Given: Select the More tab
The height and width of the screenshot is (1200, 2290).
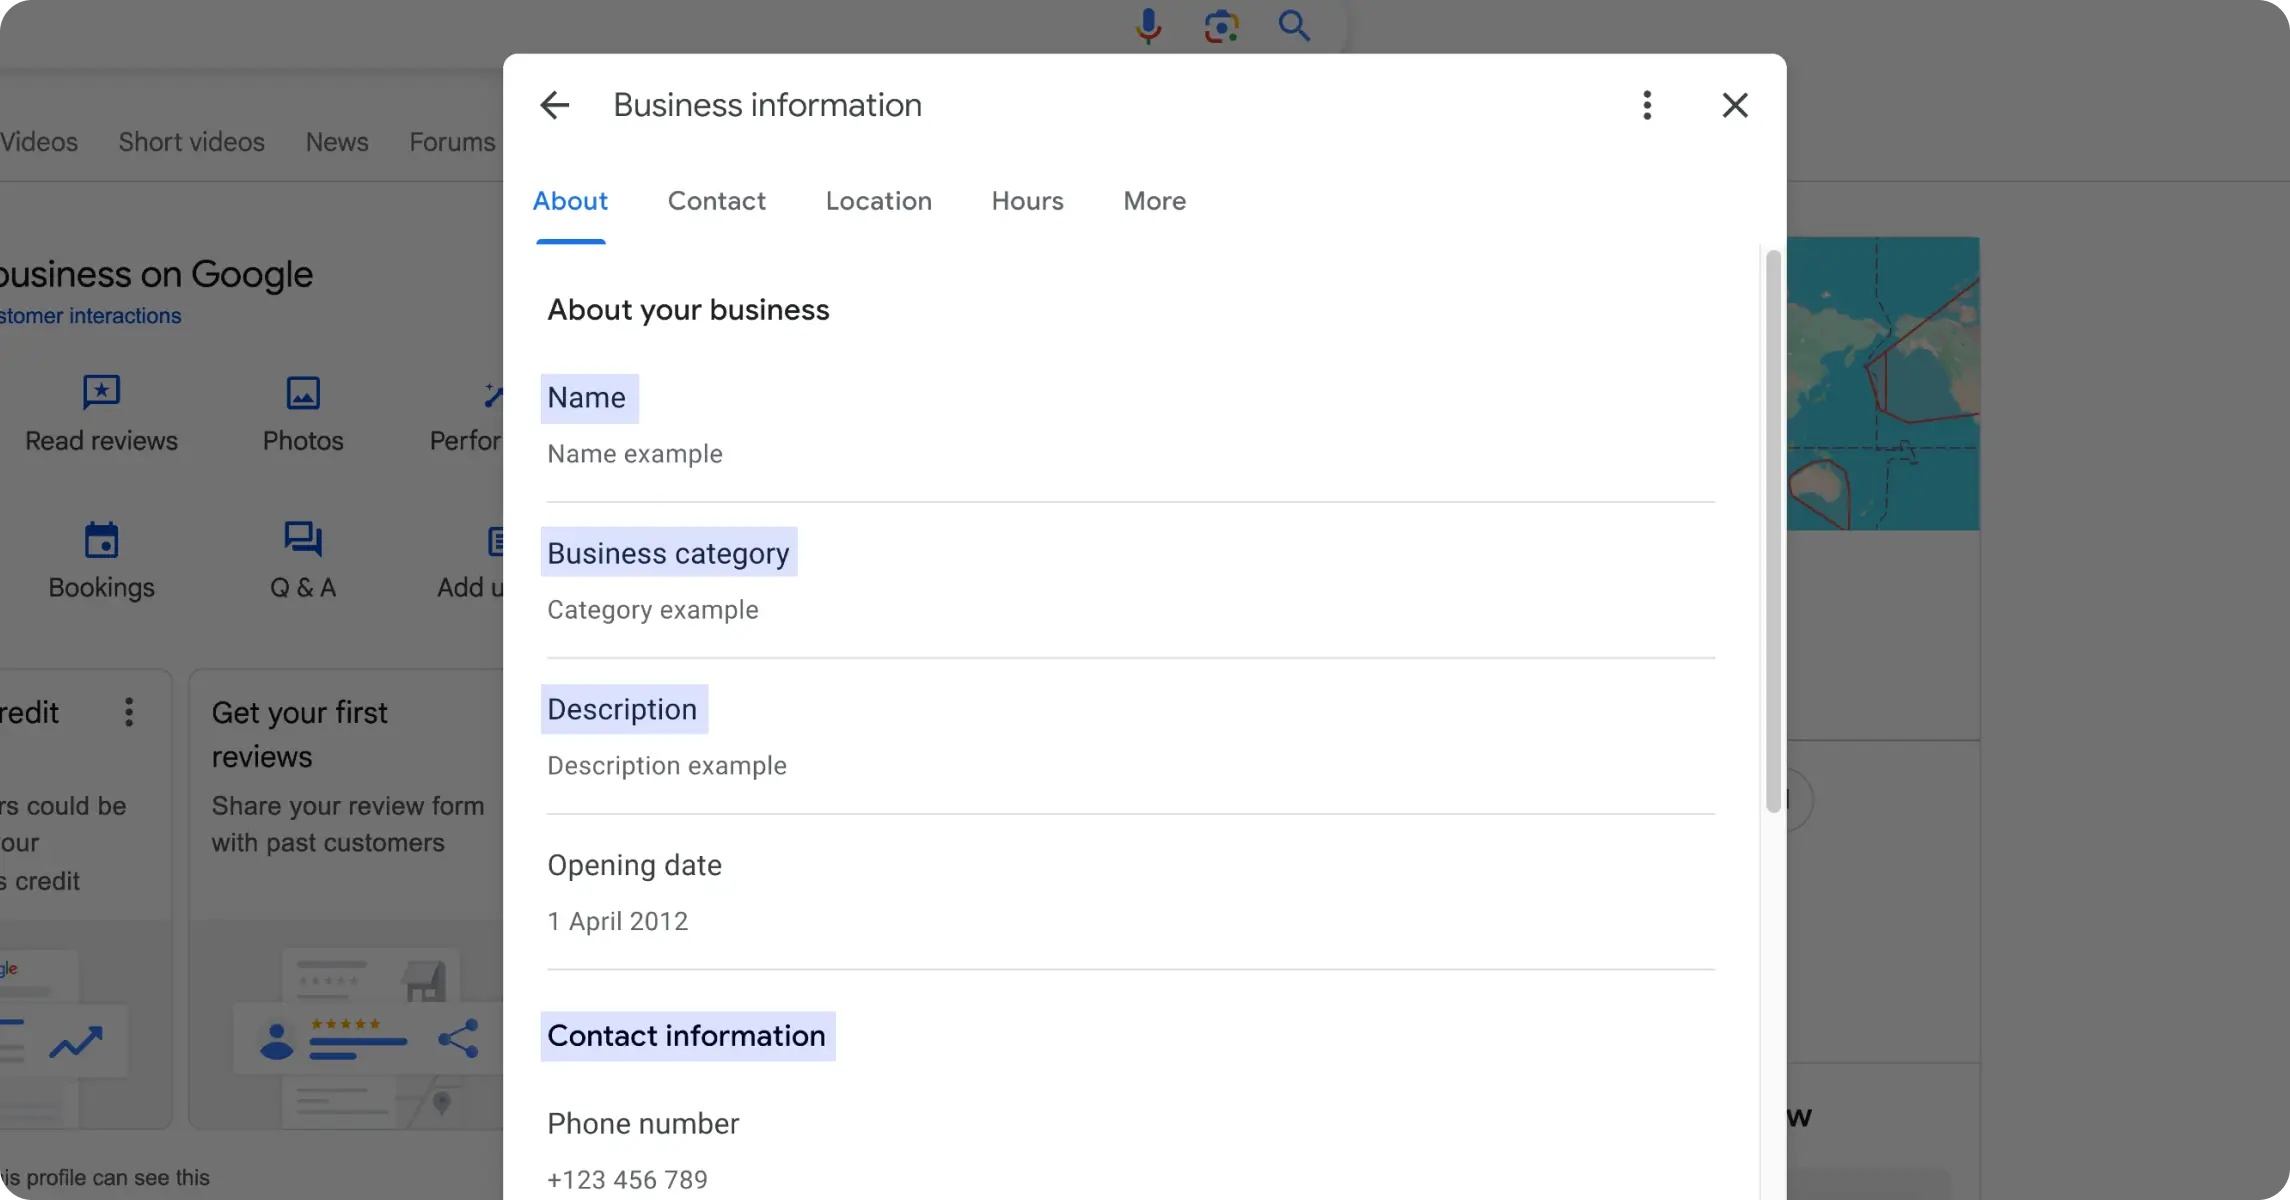Looking at the screenshot, I should 1153,202.
